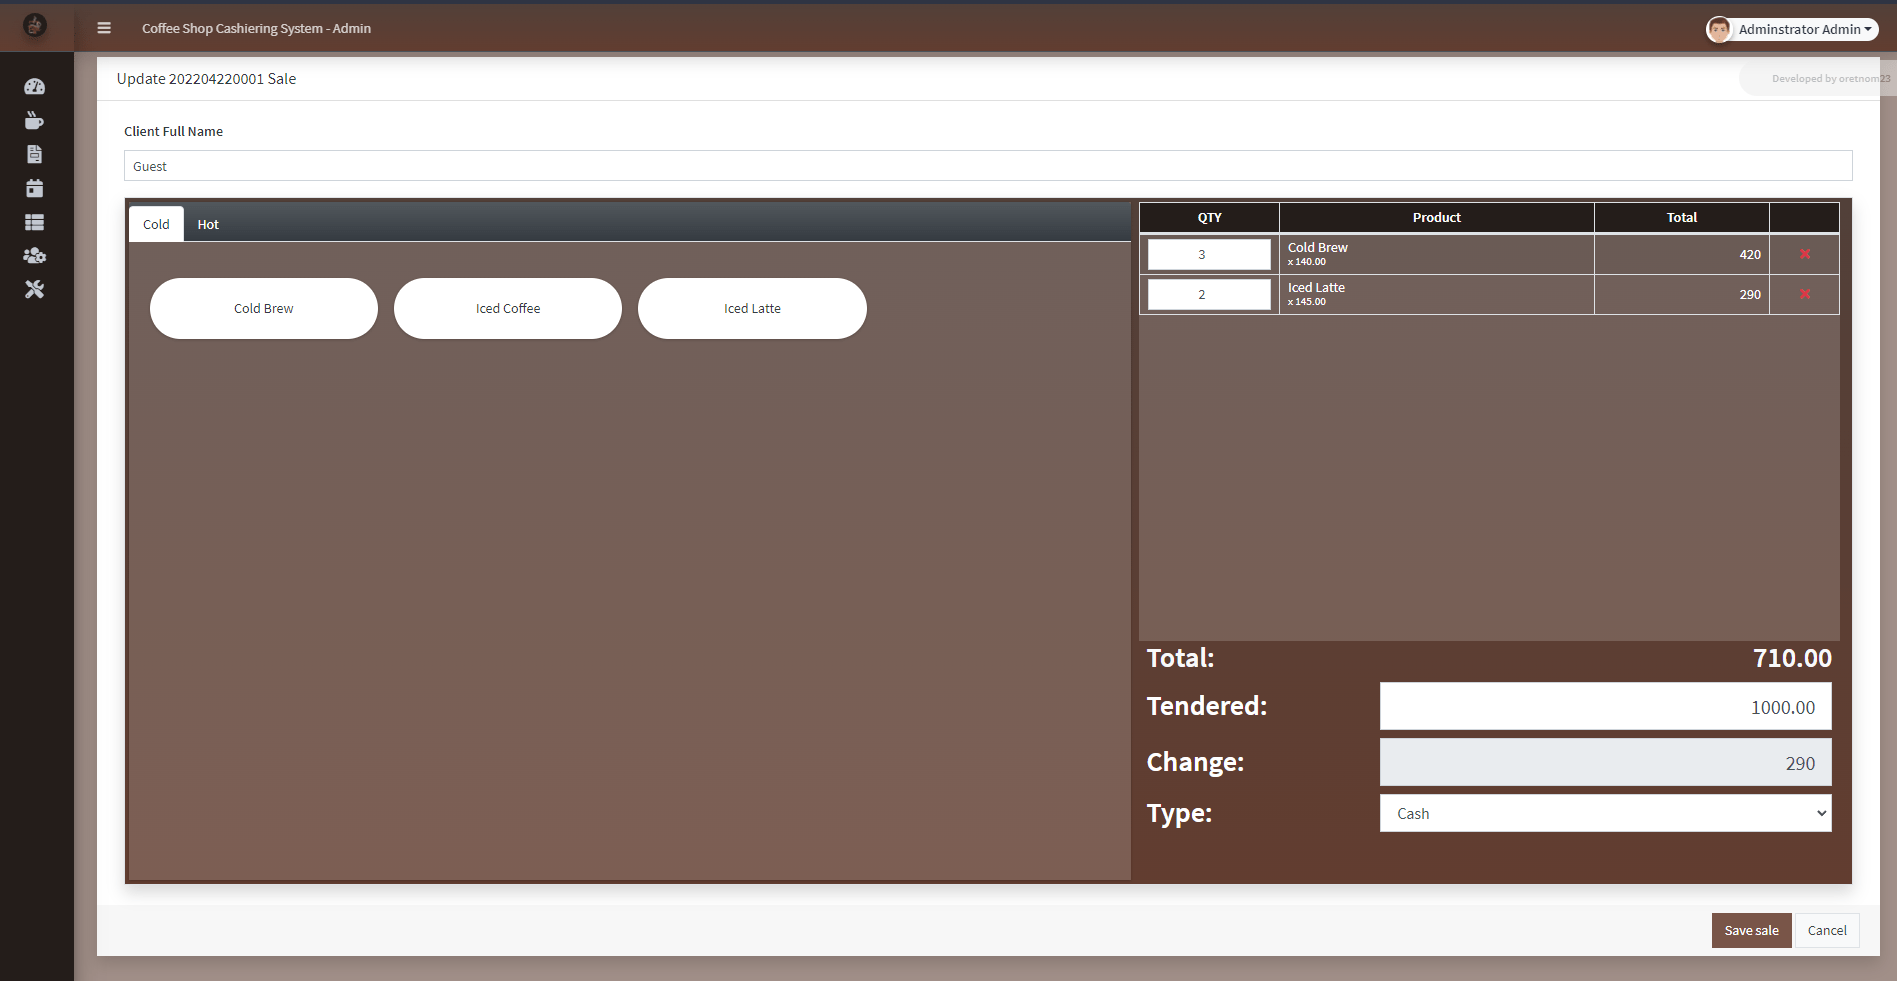This screenshot has width=1897, height=981.
Task: Add Iced Coffee to the order
Action: point(507,308)
